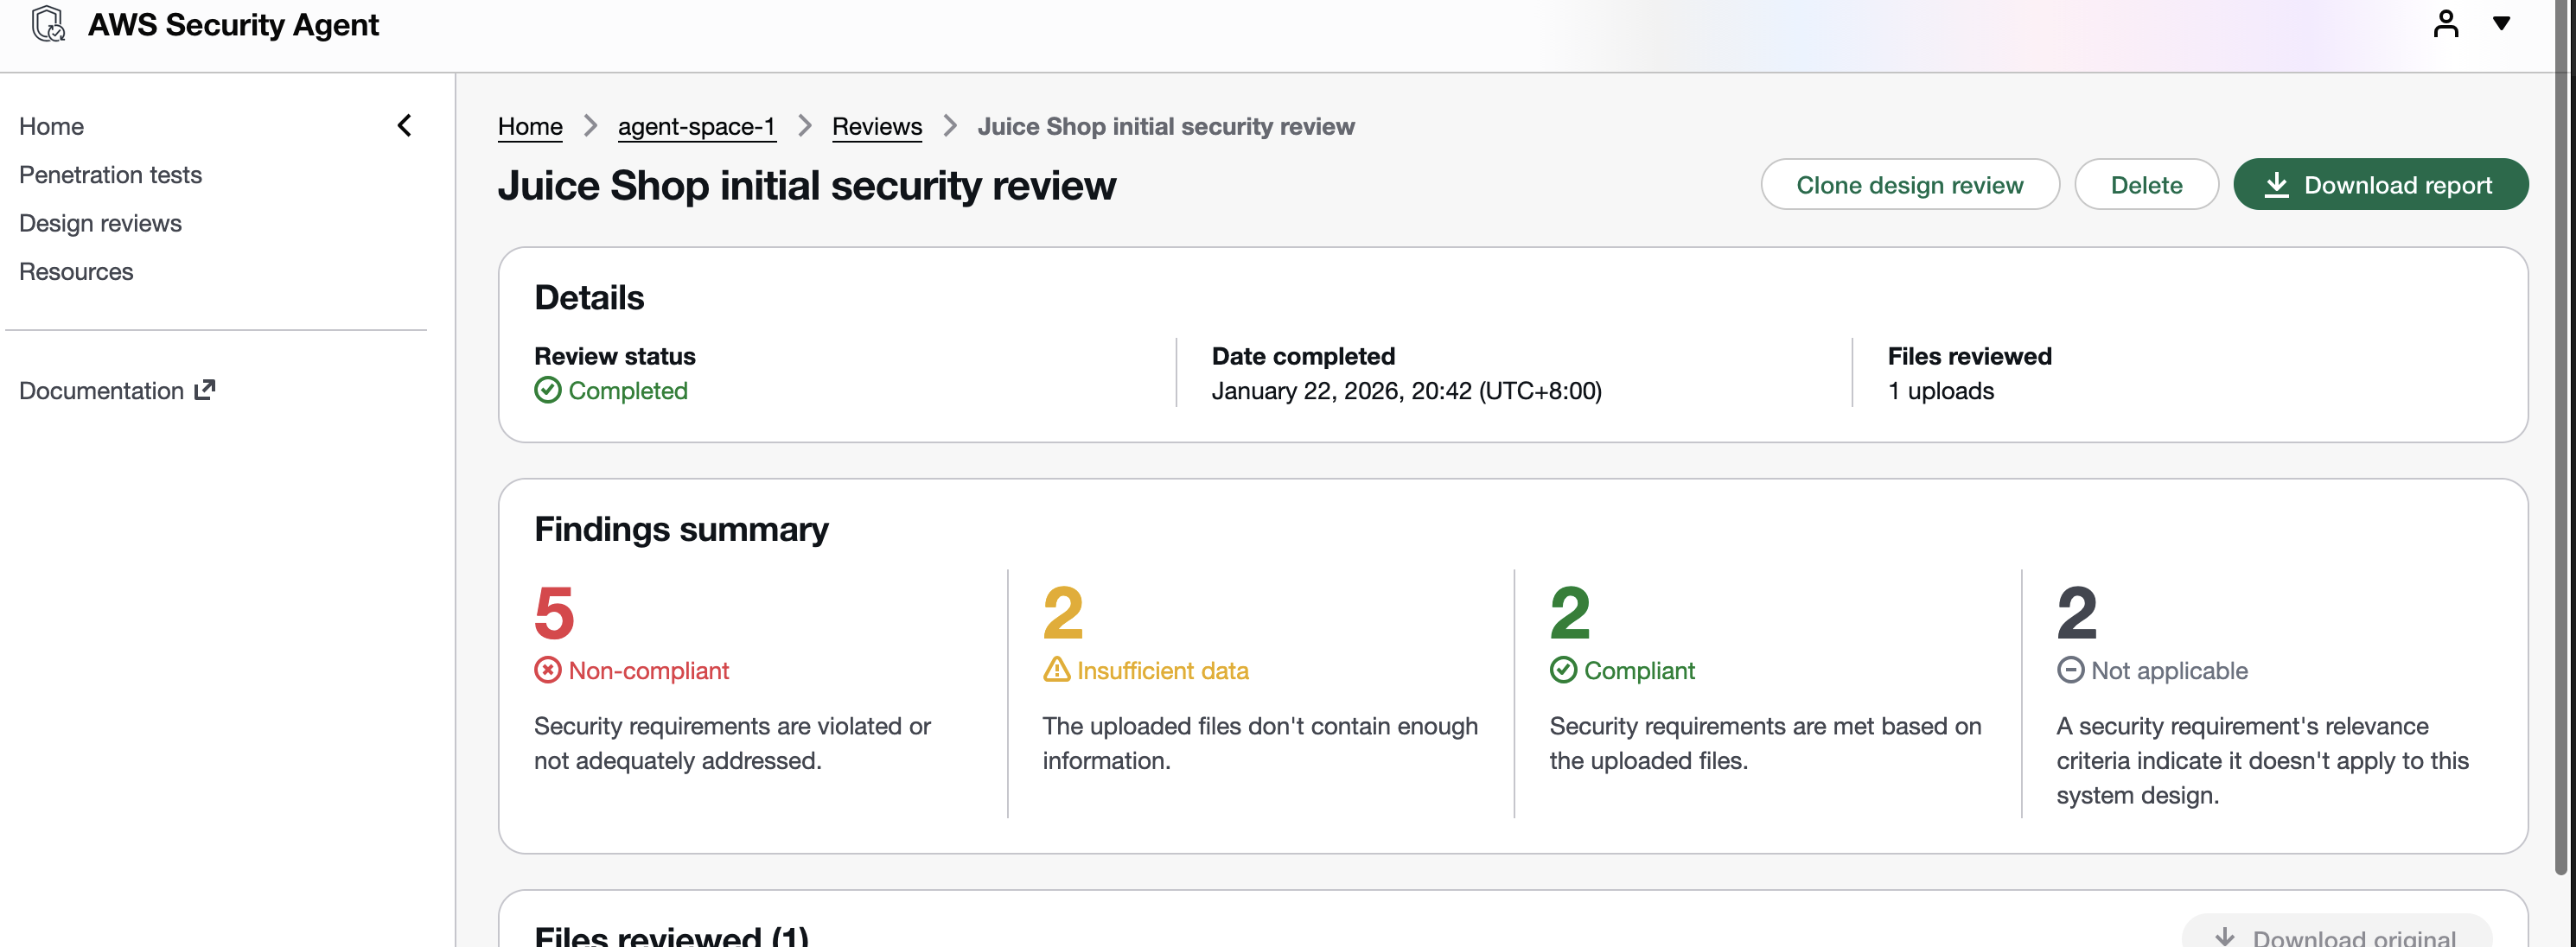Click the AWS Security Agent shield logo

coord(48,24)
